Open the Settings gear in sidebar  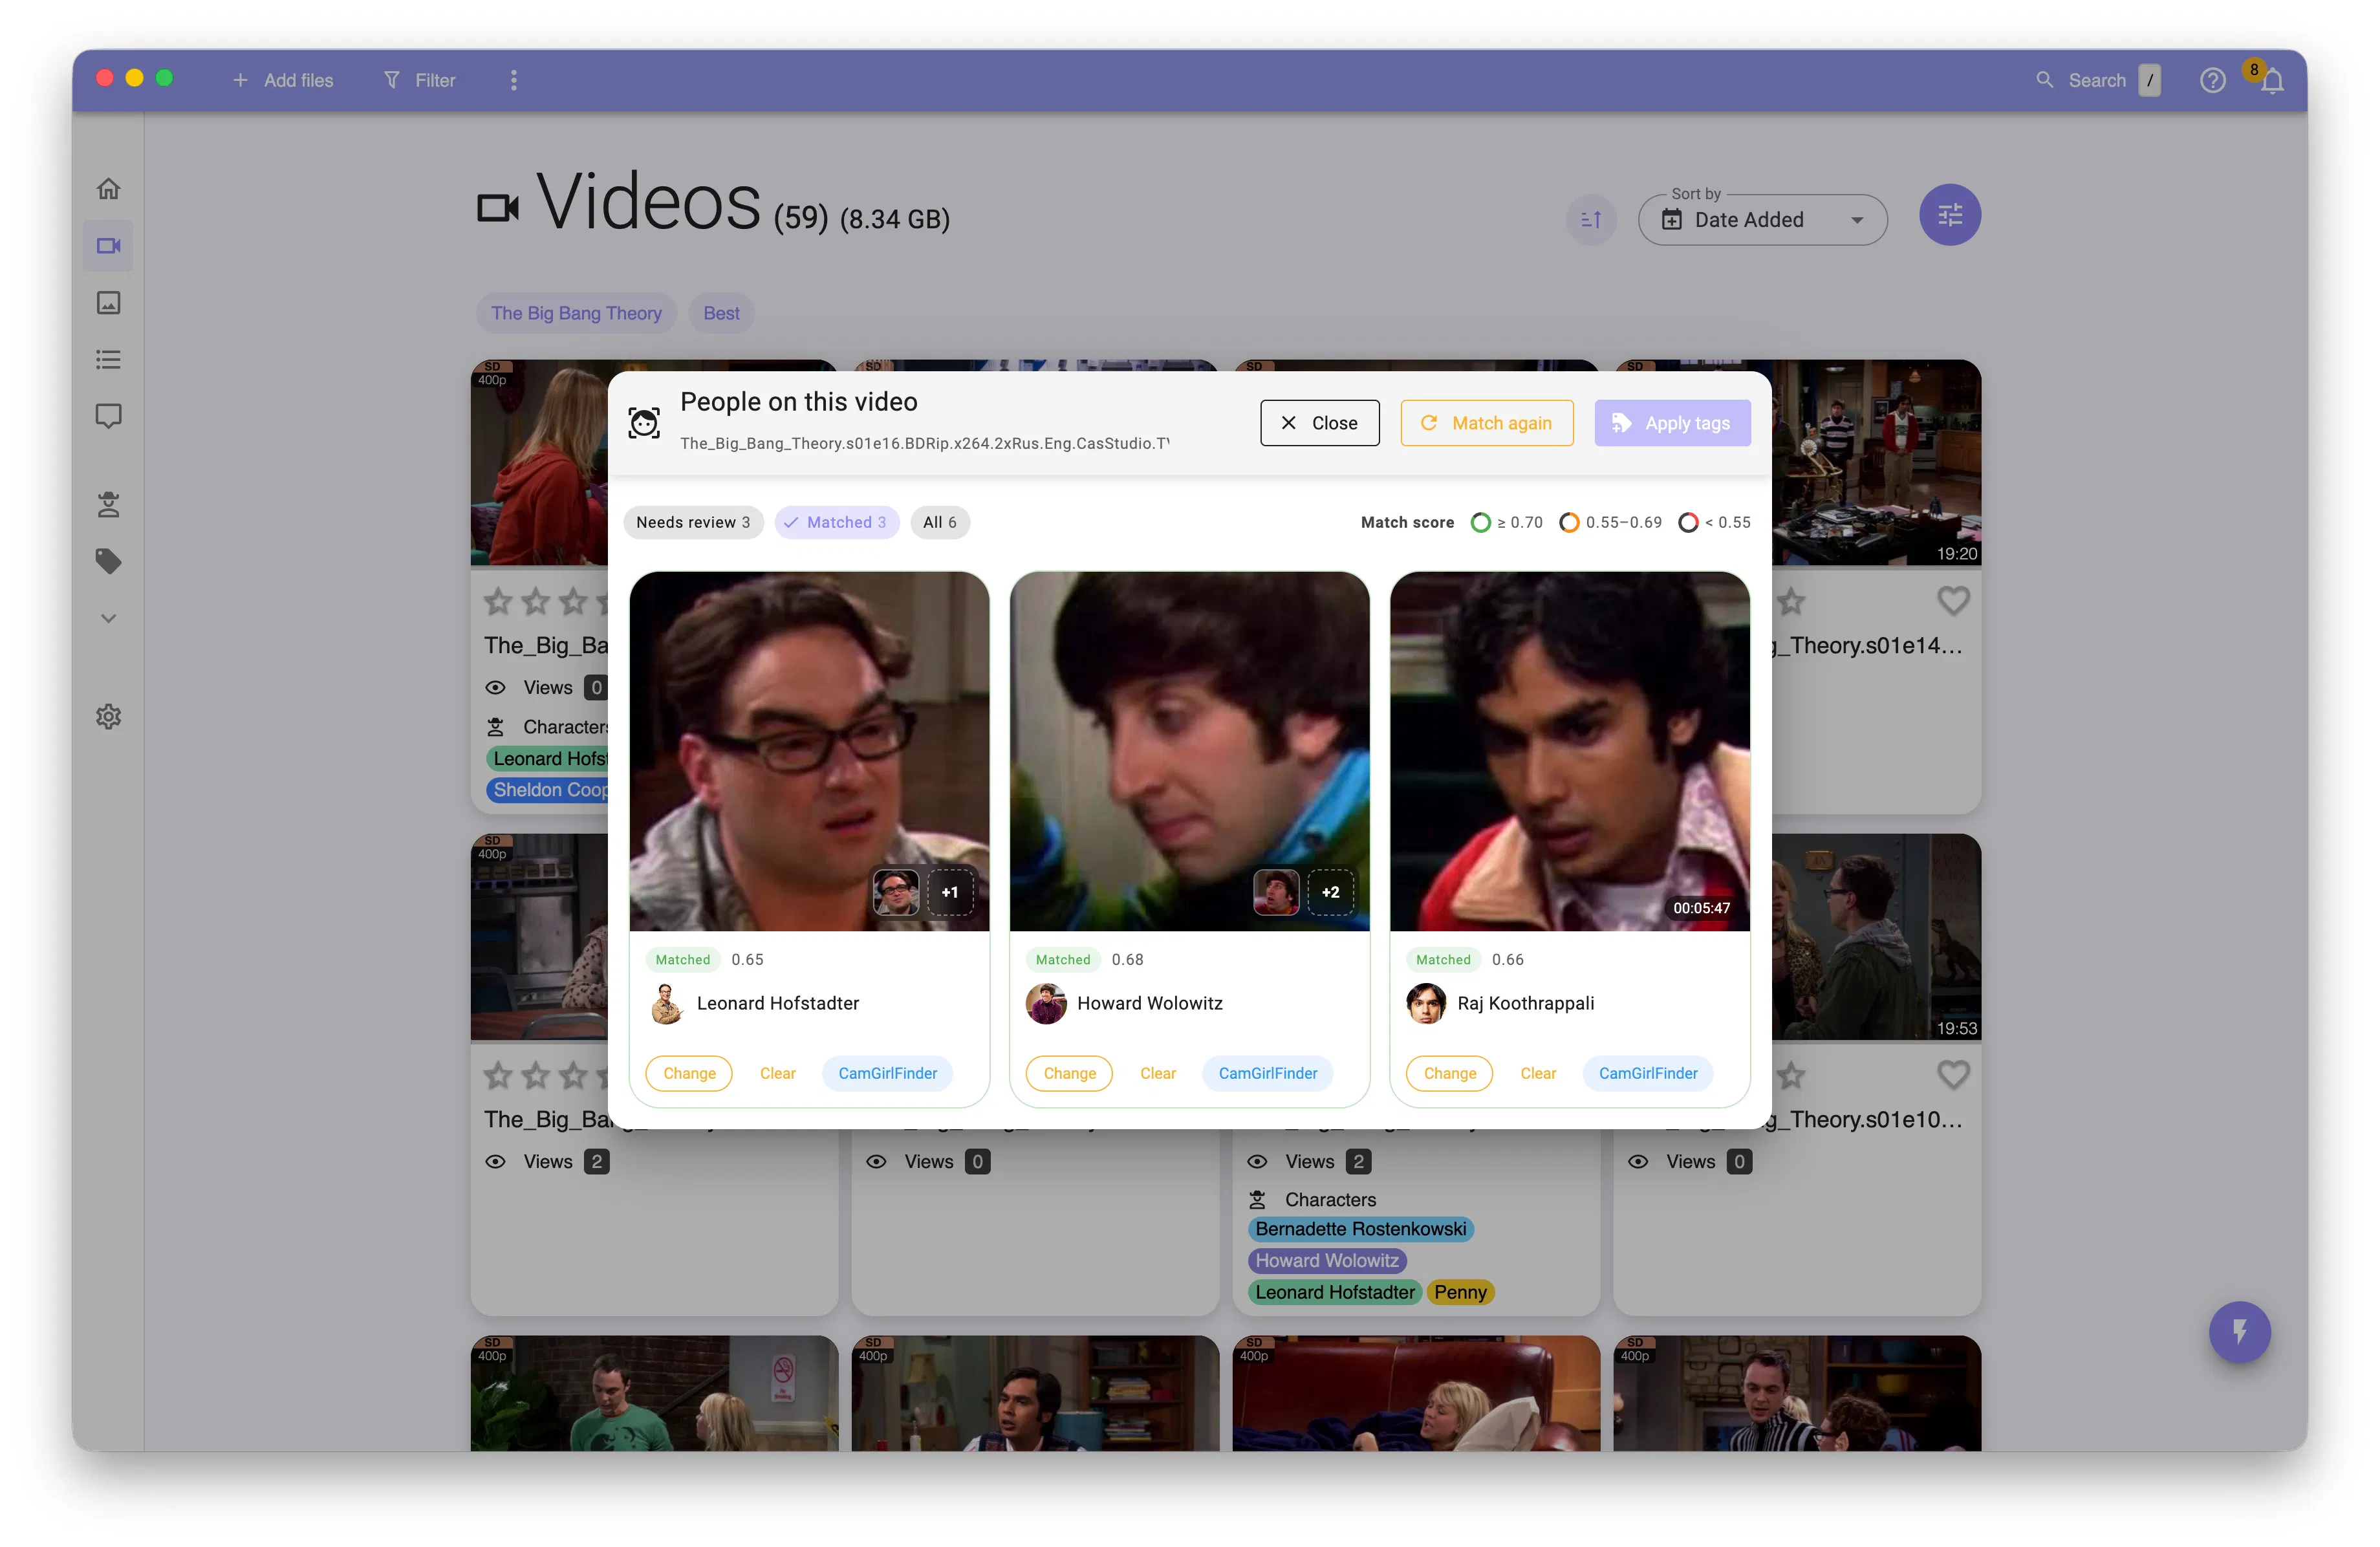(x=108, y=716)
